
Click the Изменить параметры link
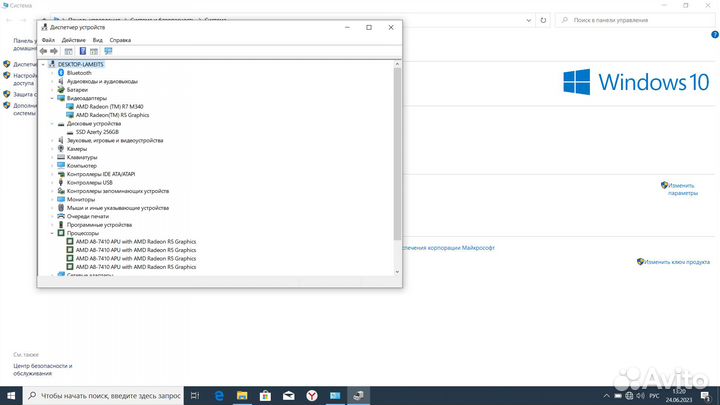681,189
